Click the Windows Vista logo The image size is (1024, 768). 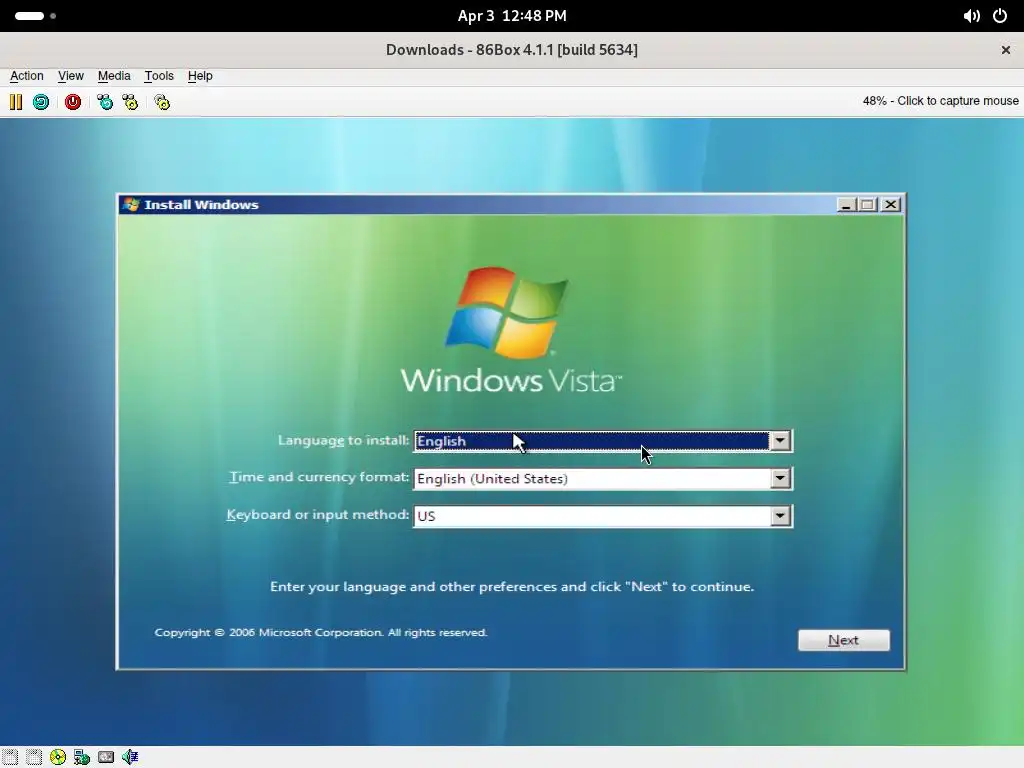click(511, 330)
